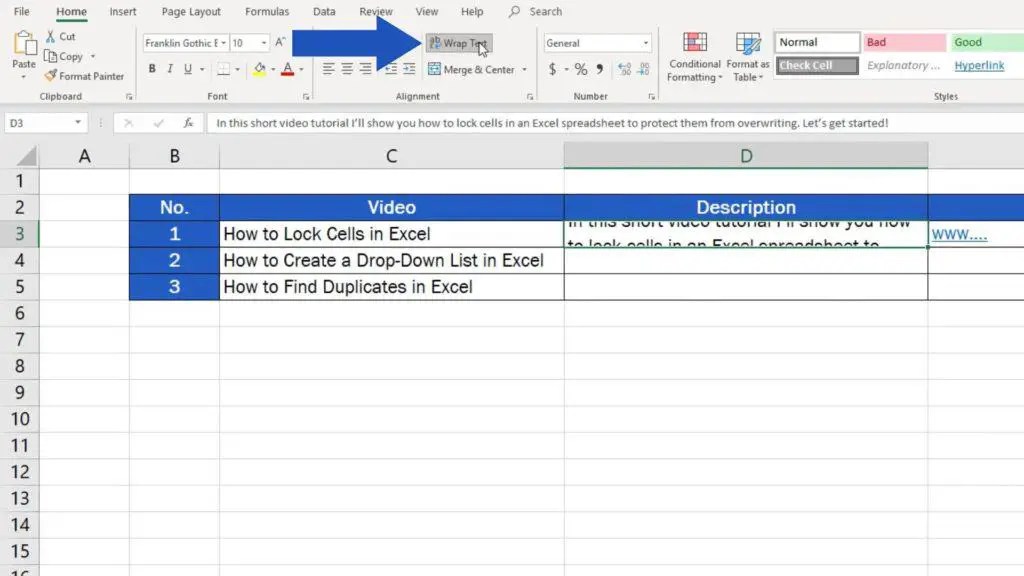Click the Wrap Text command
This screenshot has width=1024, height=576.
point(458,43)
